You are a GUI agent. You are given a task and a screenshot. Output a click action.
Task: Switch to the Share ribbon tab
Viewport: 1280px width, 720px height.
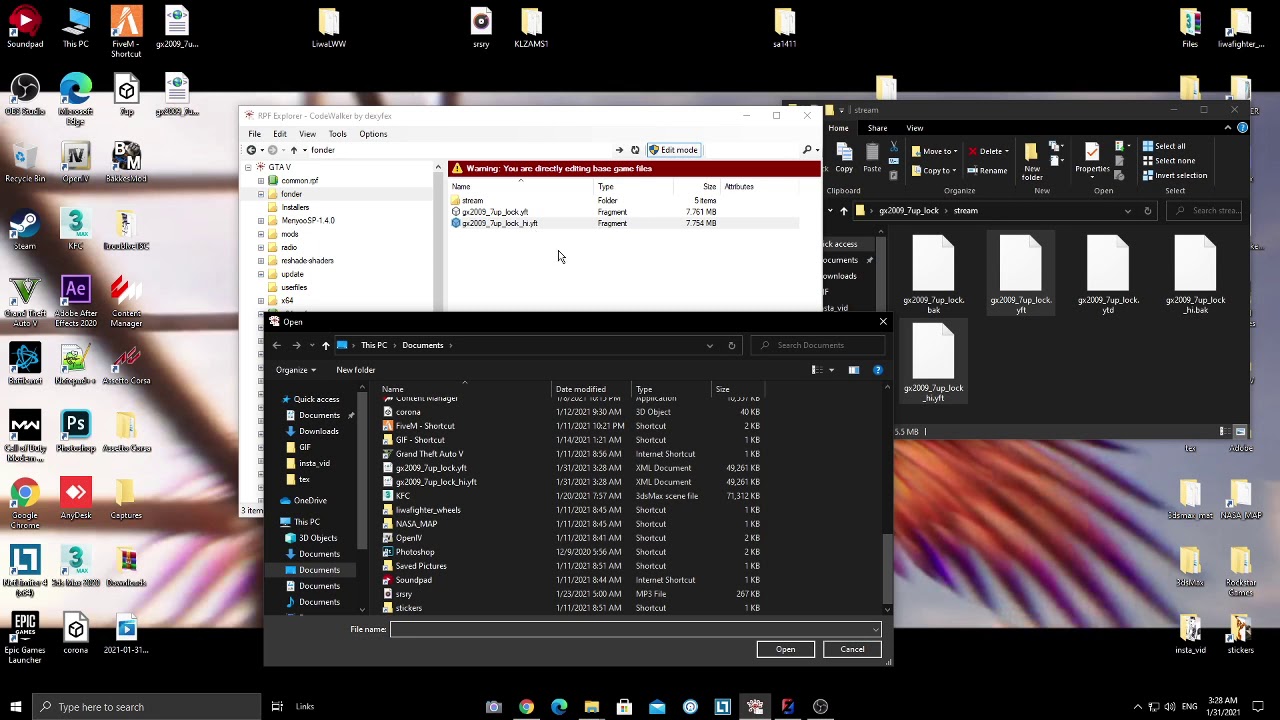pyautogui.click(x=877, y=128)
